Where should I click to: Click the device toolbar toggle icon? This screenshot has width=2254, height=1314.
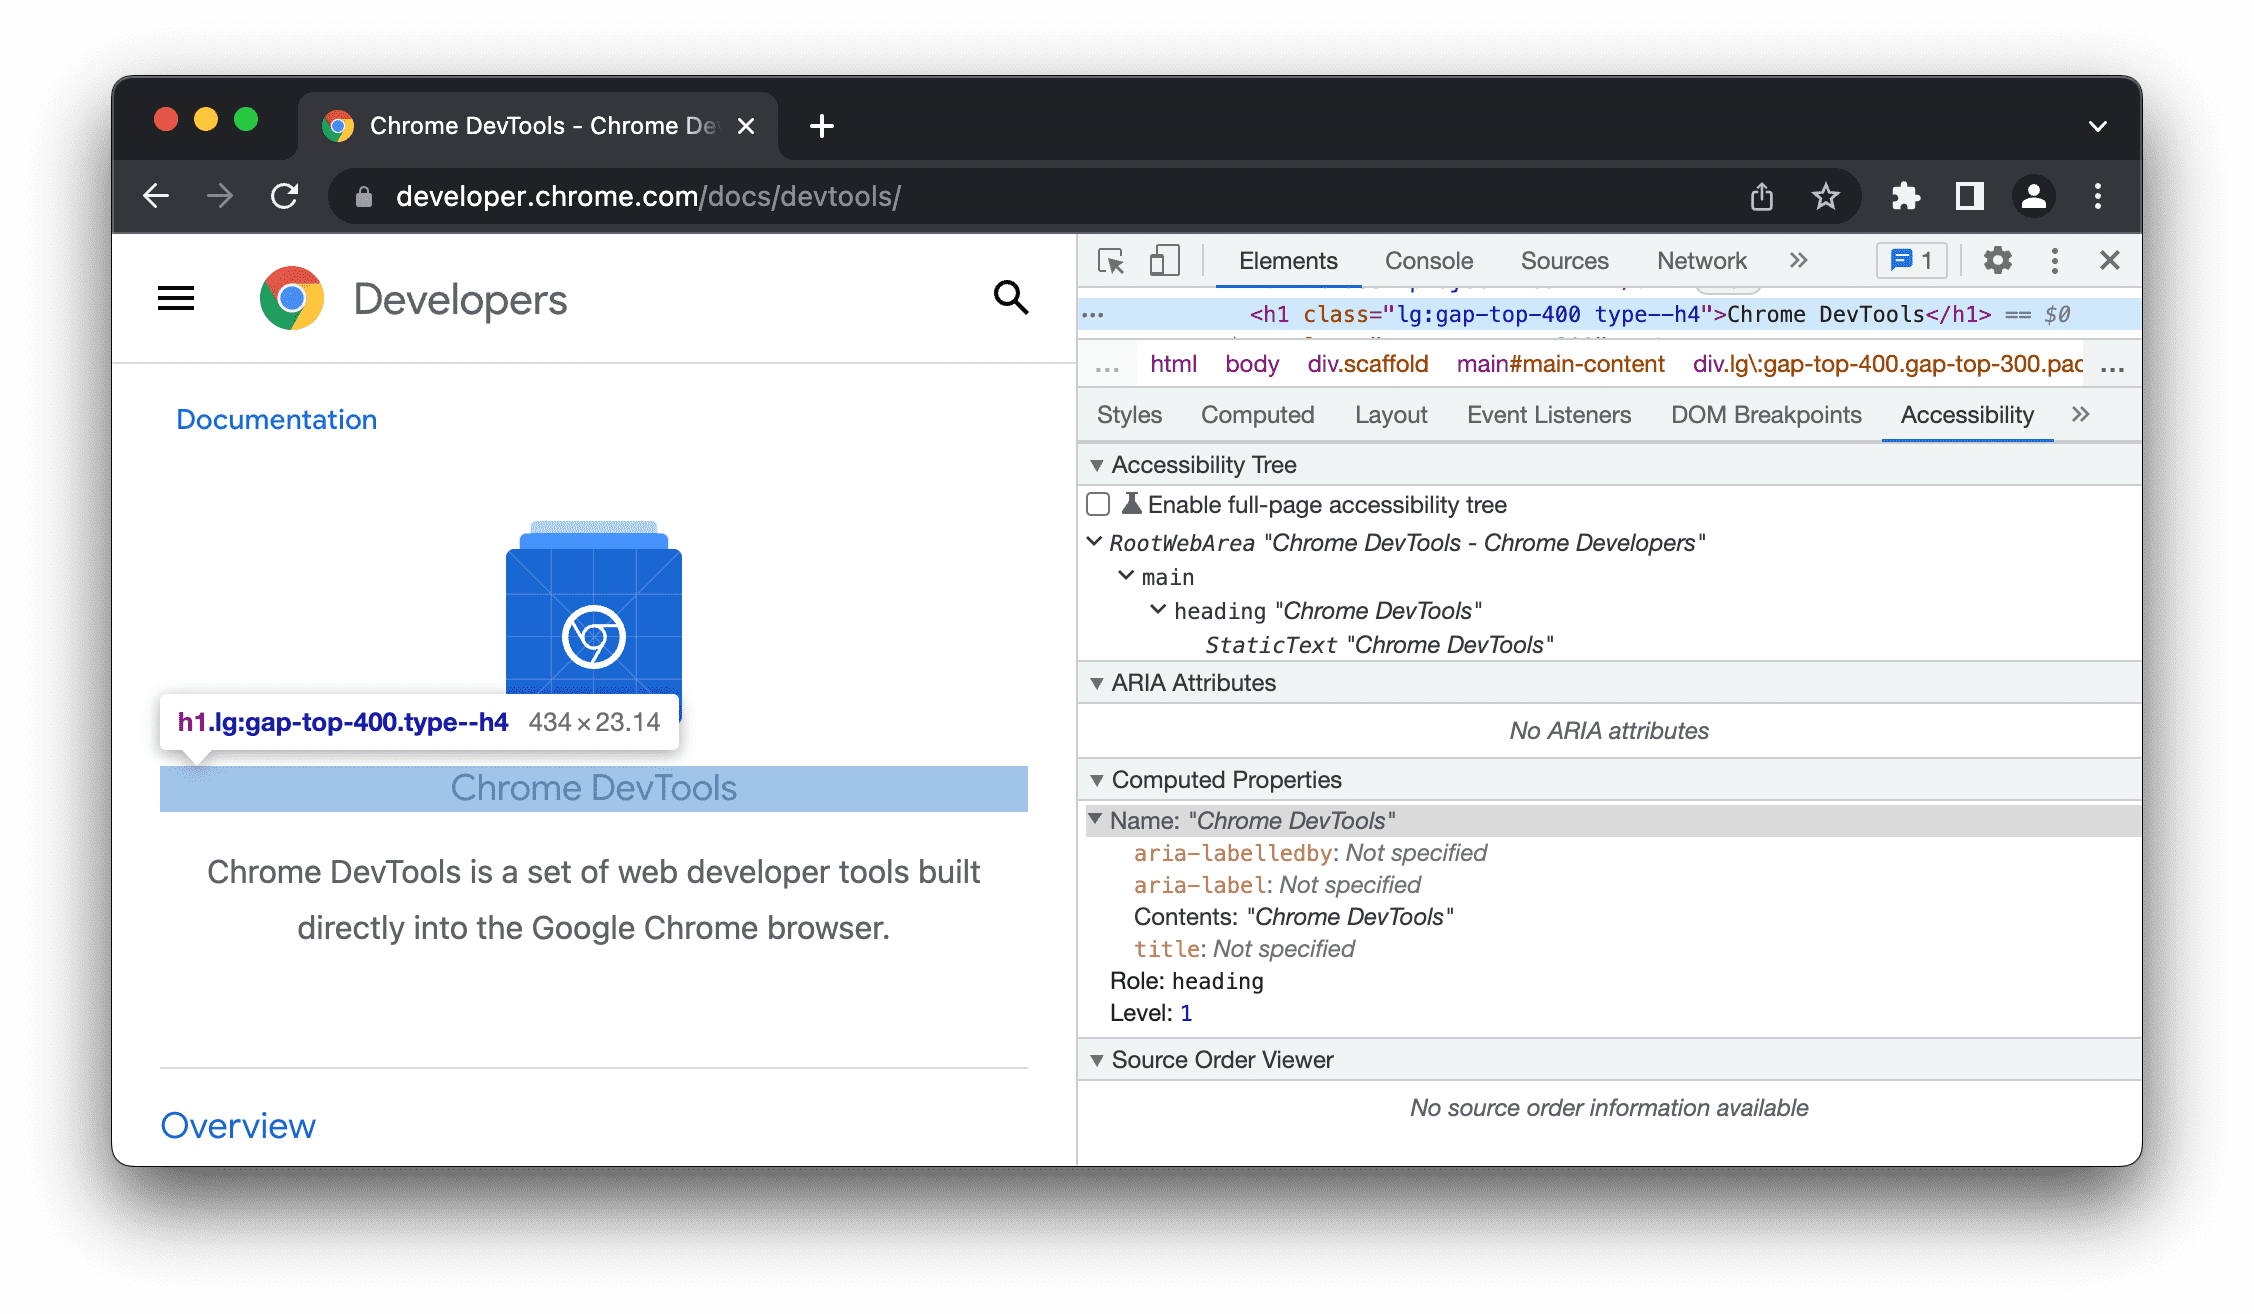coord(1162,260)
